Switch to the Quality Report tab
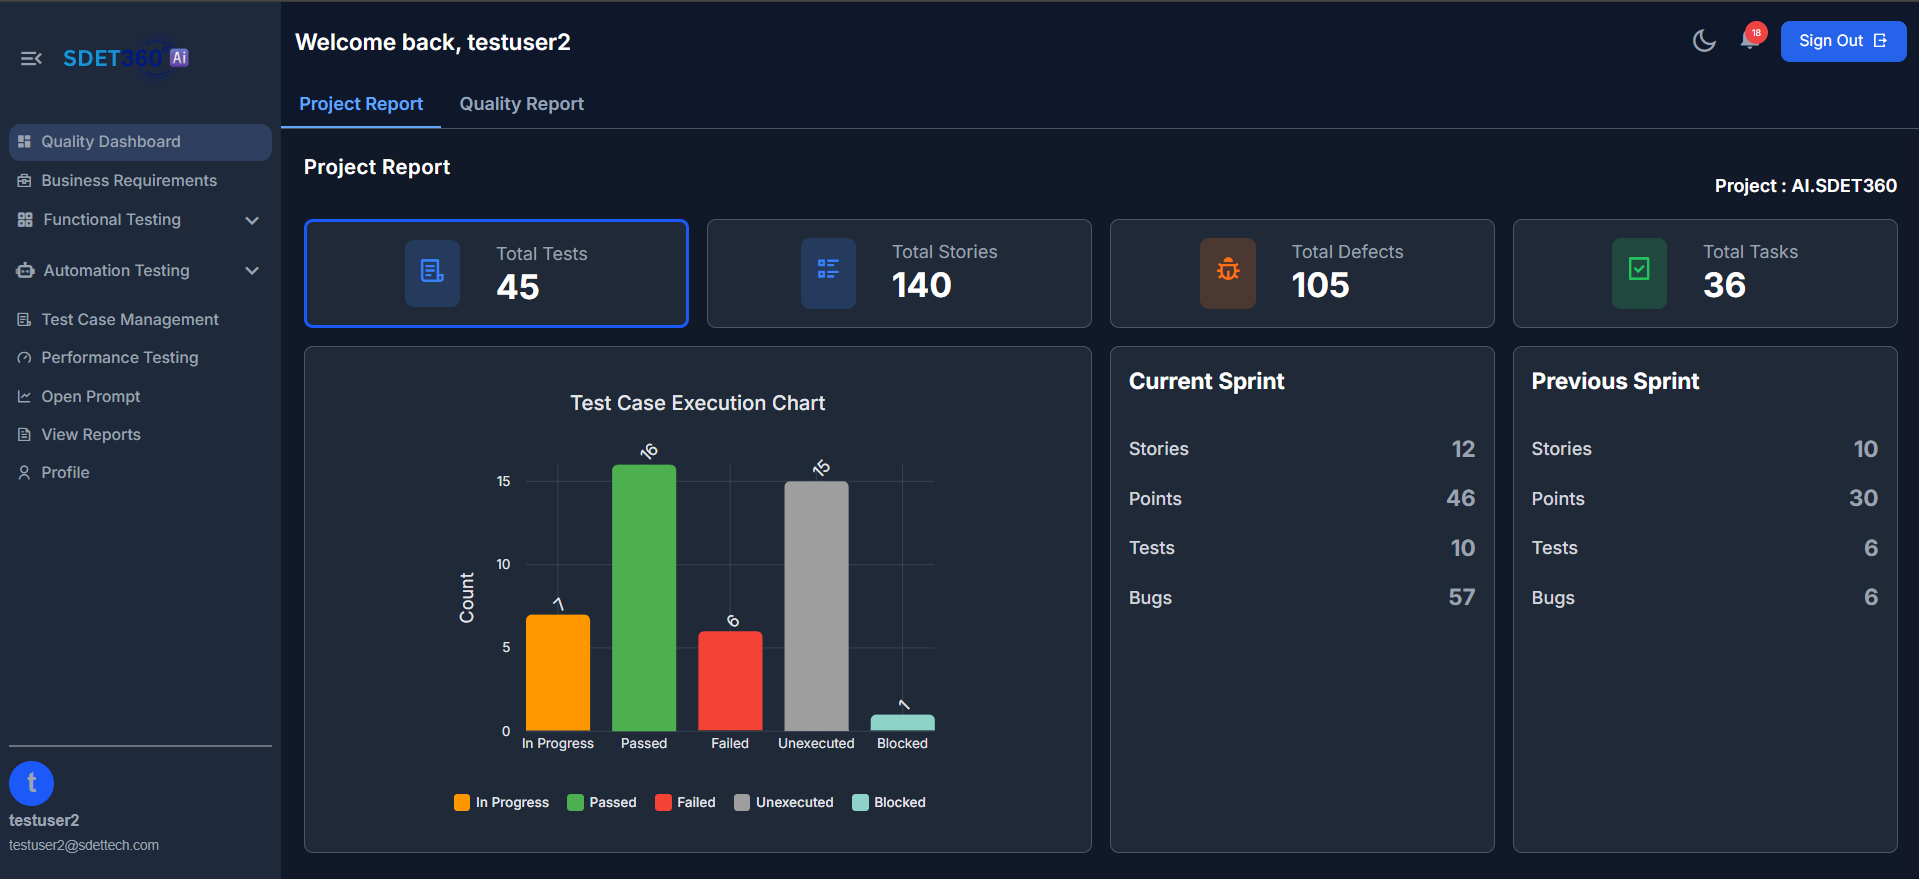 click(x=521, y=104)
